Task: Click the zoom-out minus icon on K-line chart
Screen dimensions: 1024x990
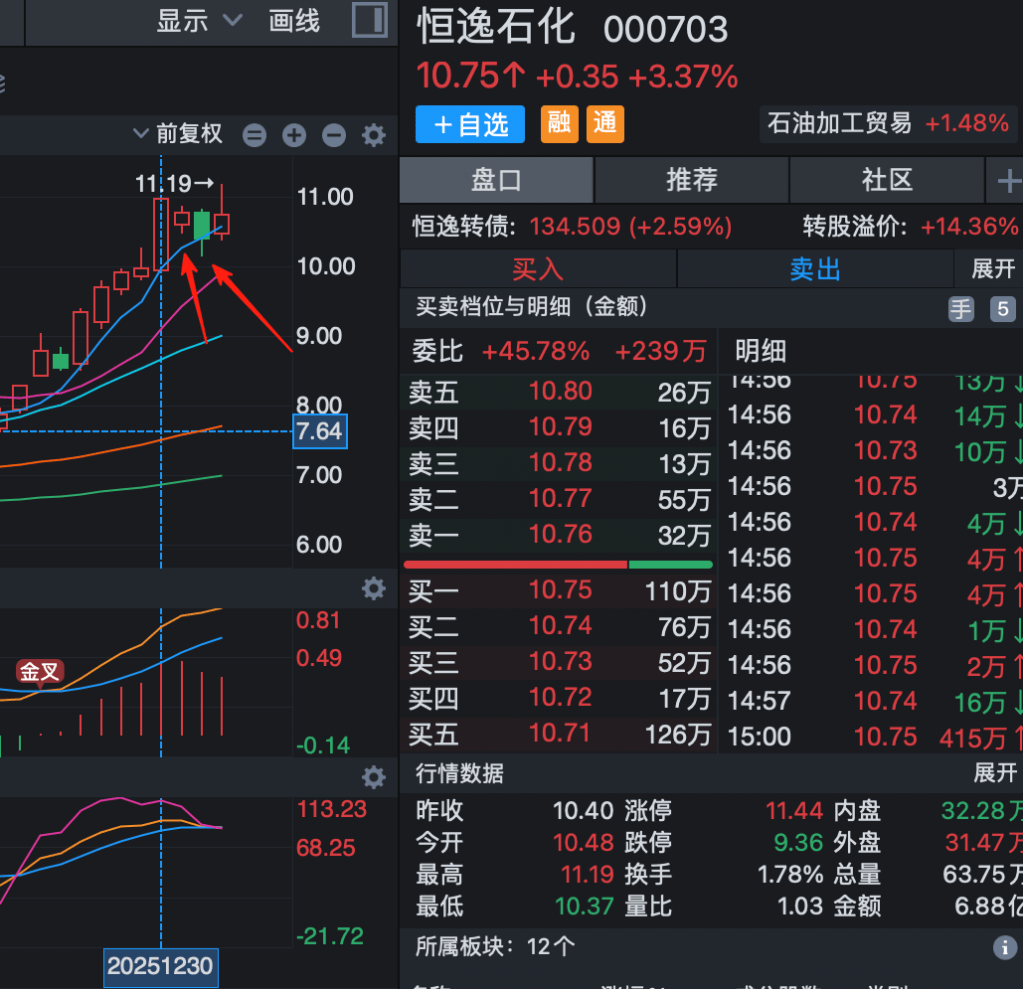Action: click(x=334, y=135)
